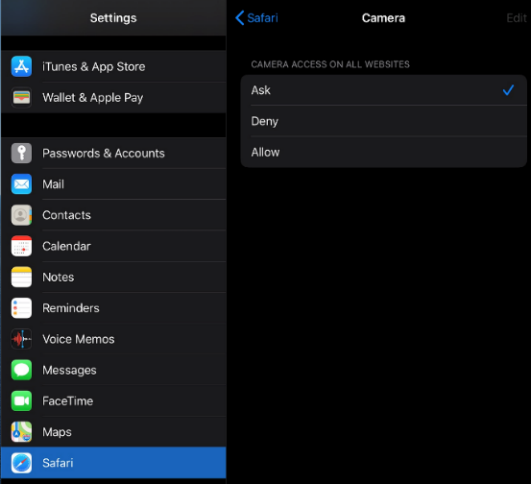531x484 pixels.
Task: Select Deny for camera access
Action: 383,121
